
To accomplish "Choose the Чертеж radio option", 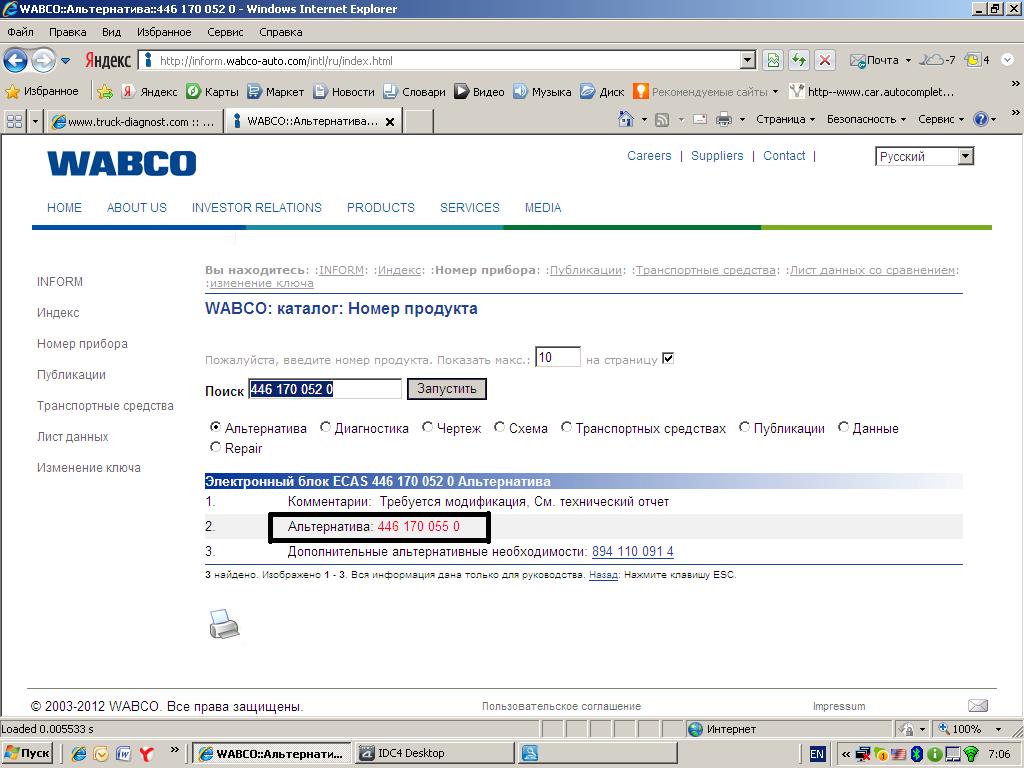I will (x=428, y=427).
